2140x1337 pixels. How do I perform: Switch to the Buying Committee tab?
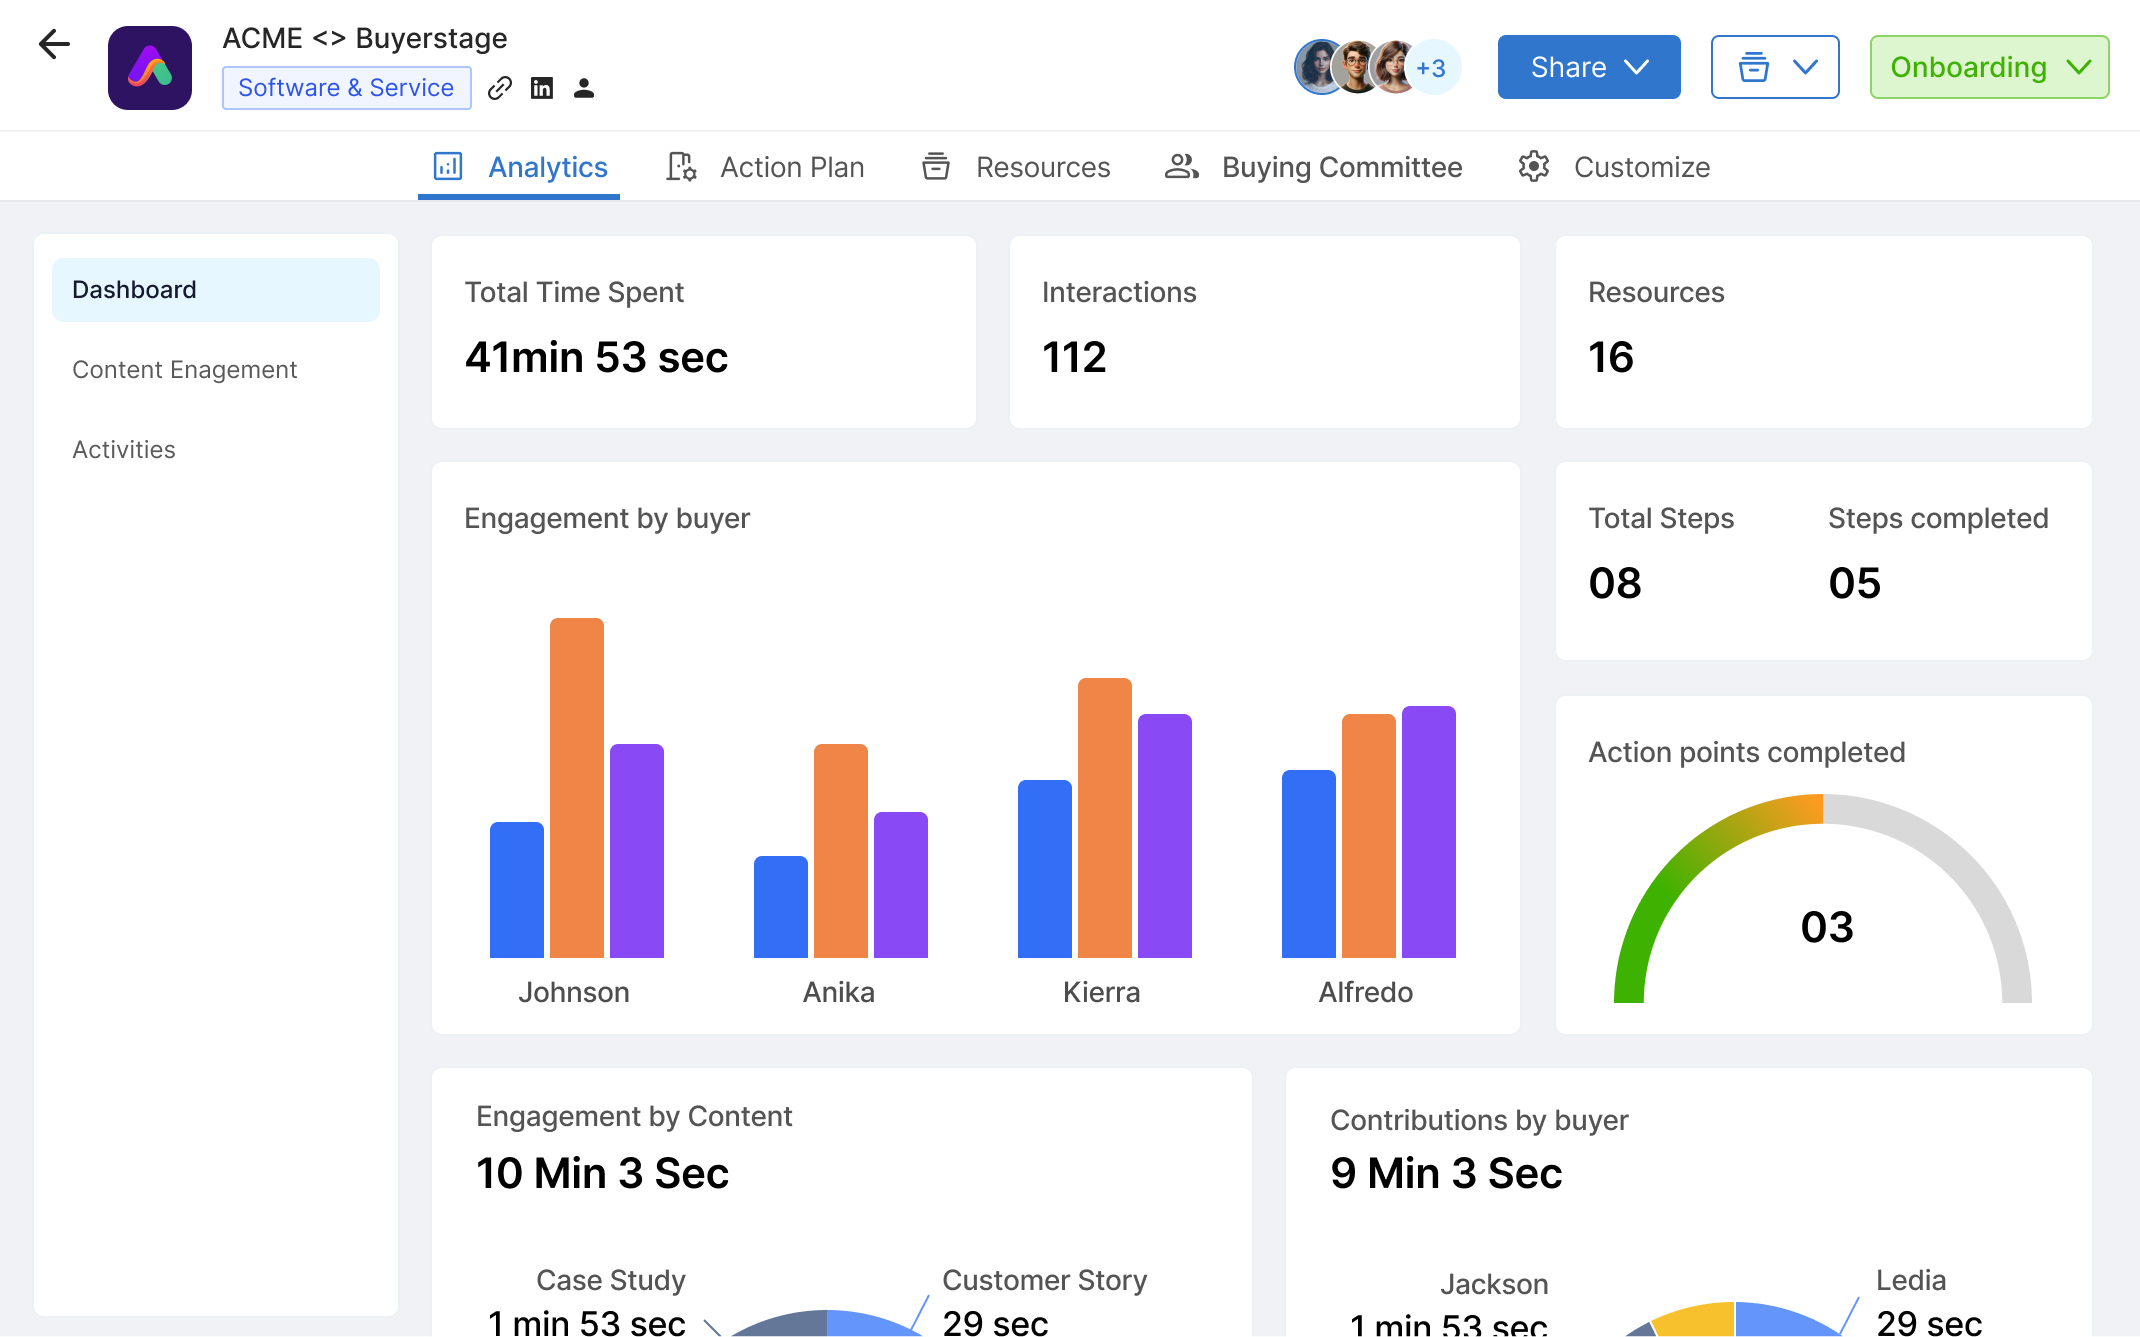coord(1342,167)
